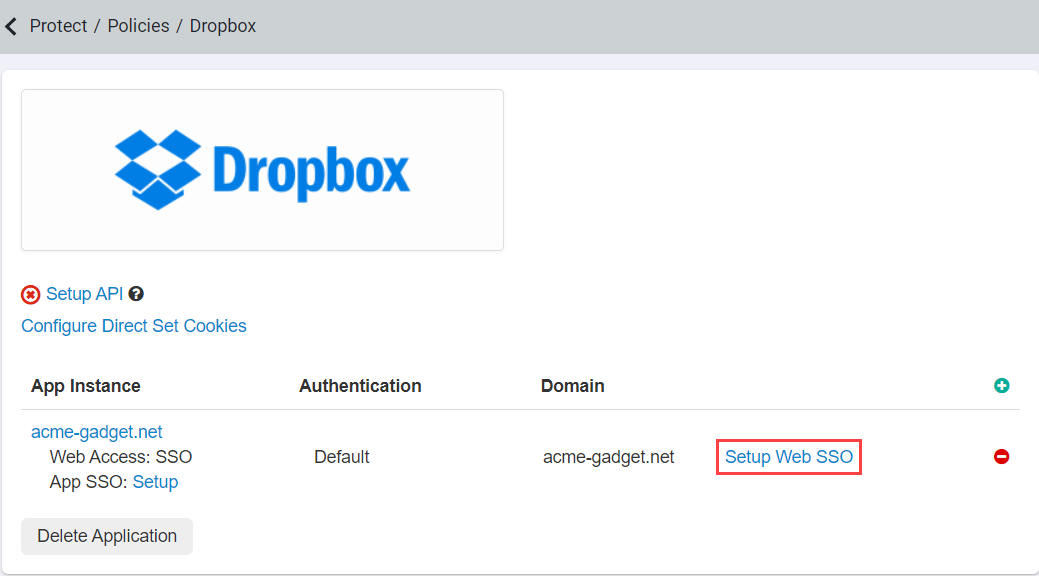
Task: Click the highlighted Setup Web SSO link
Action: [x=788, y=457]
